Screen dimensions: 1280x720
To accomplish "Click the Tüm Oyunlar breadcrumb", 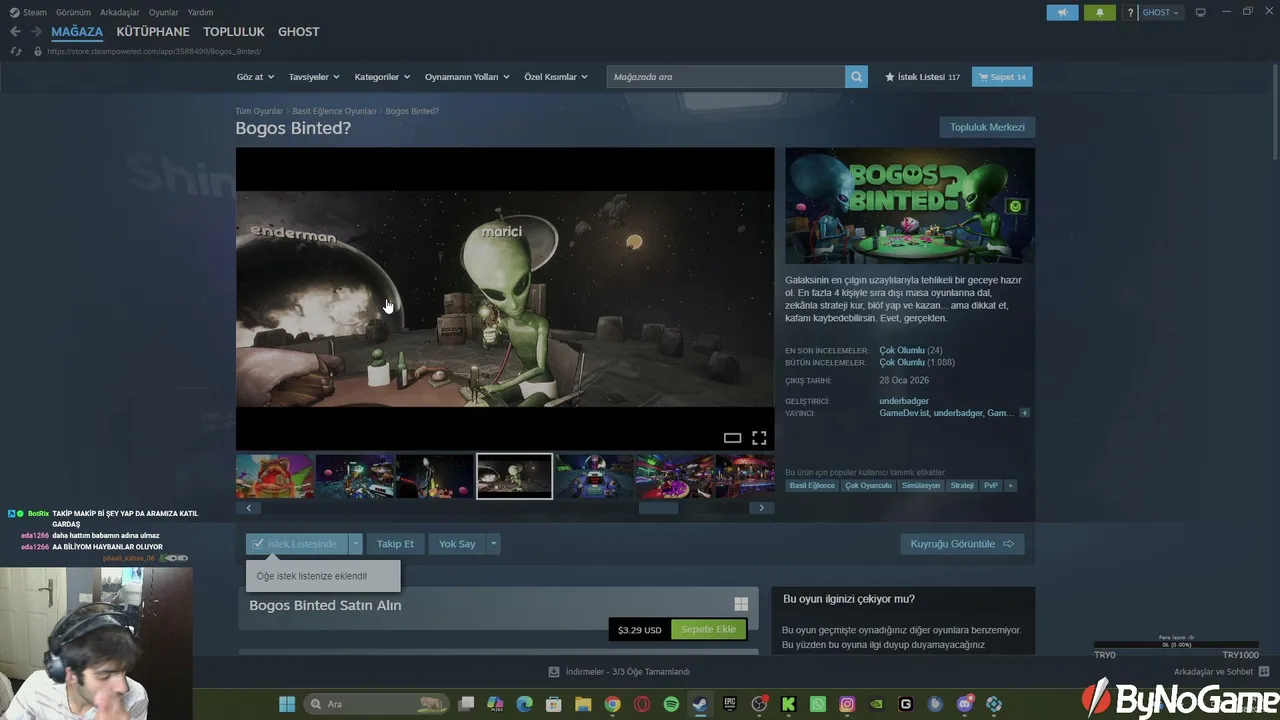I will [x=259, y=111].
